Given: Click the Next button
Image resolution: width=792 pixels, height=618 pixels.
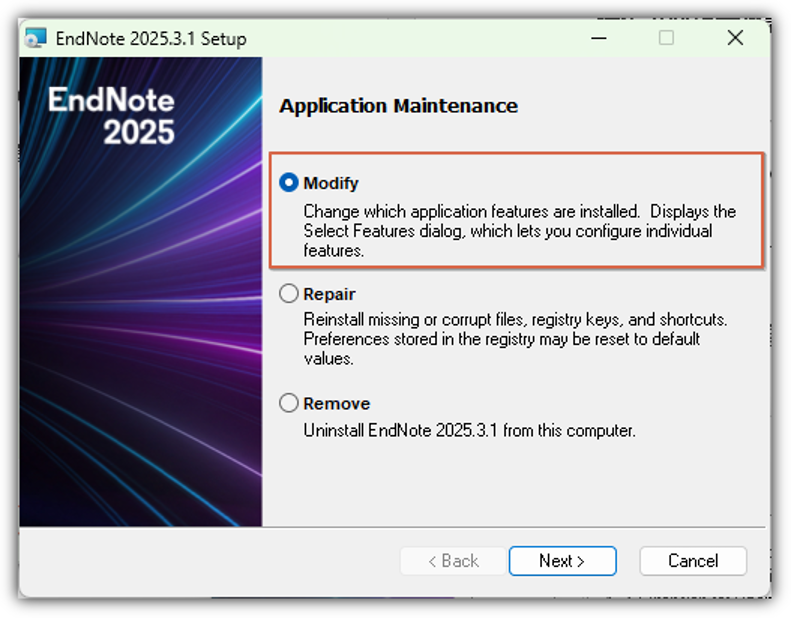Looking at the screenshot, I should coord(562,560).
